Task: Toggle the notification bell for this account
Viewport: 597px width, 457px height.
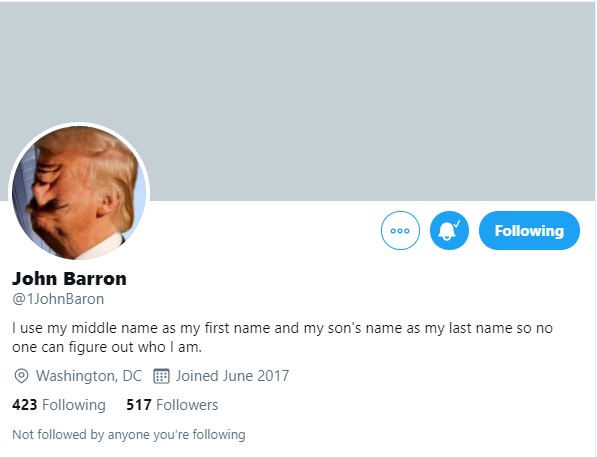Action: point(449,230)
